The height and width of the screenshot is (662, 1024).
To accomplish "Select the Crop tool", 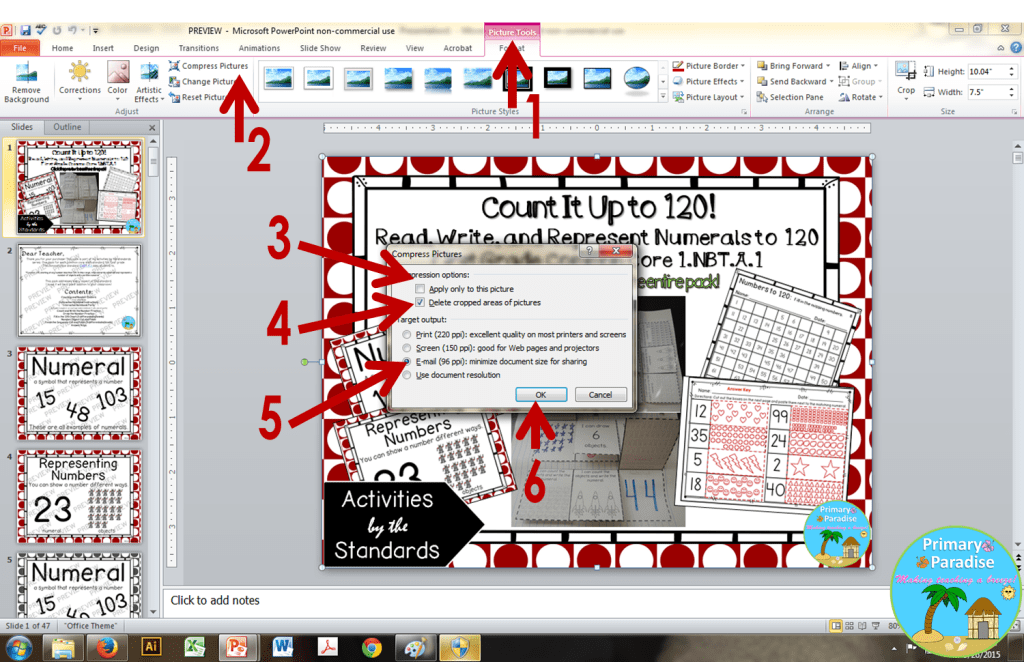I will coord(906,78).
